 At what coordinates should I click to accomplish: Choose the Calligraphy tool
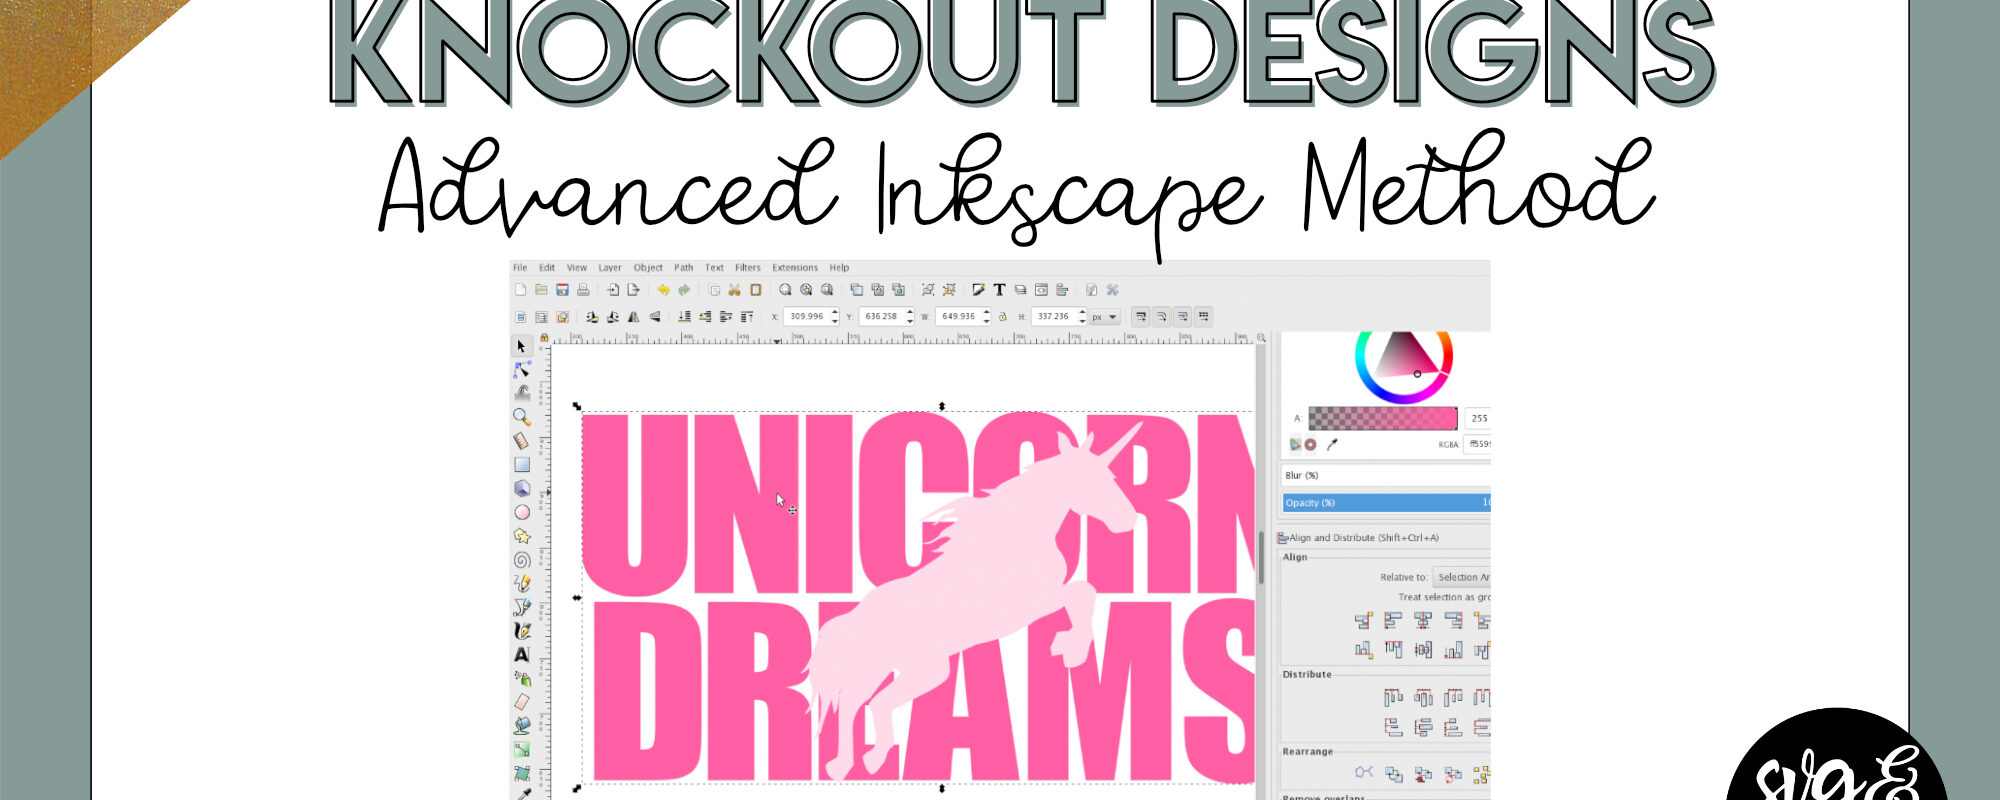point(521,630)
